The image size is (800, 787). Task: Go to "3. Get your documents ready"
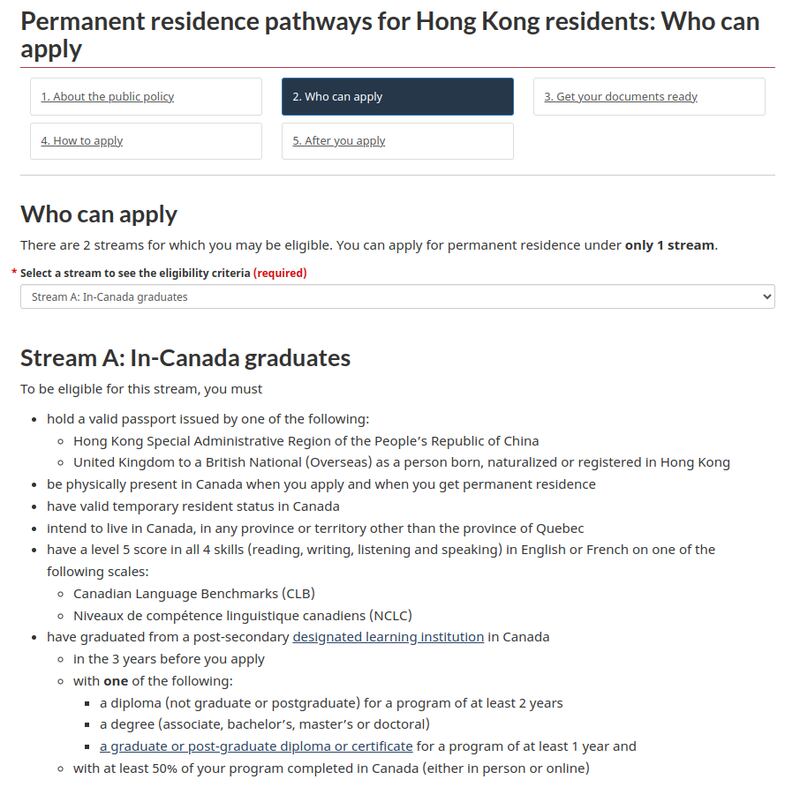tap(620, 97)
